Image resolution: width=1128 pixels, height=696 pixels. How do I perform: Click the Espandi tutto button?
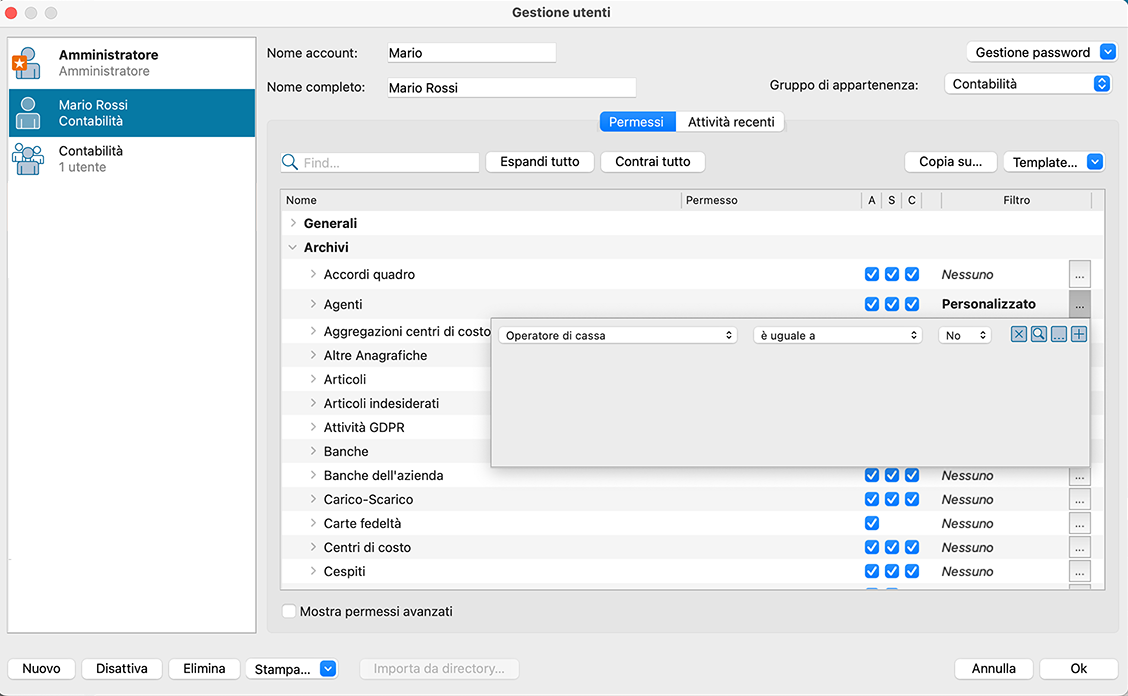point(540,162)
